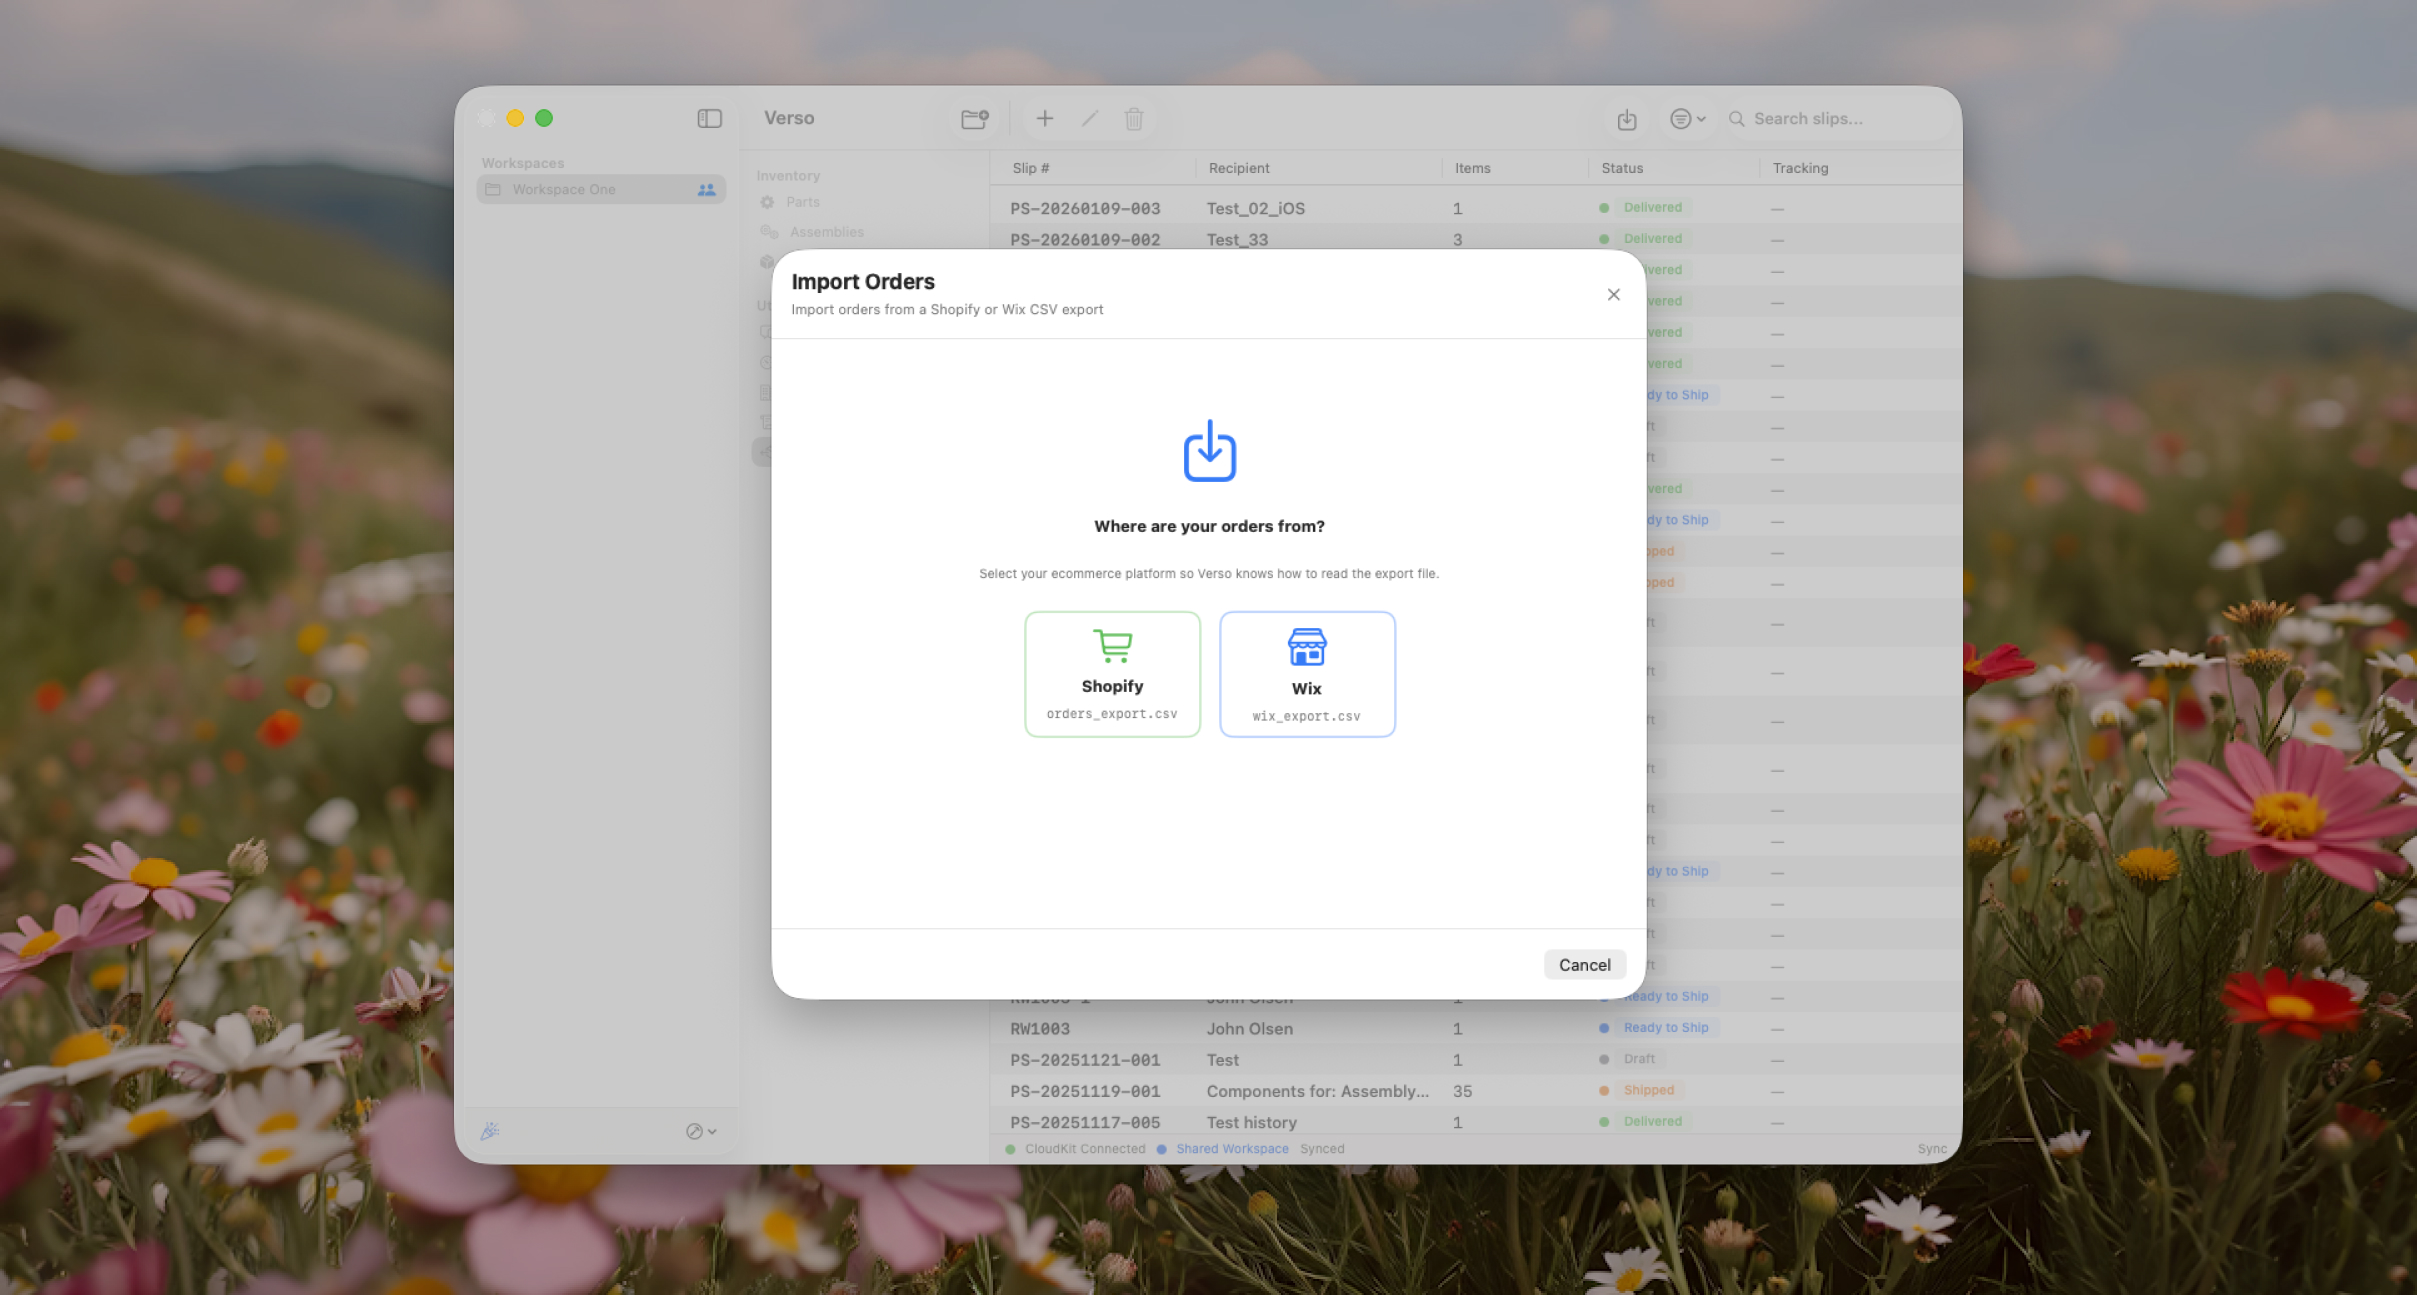Viewport: 2417px width, 1295px height.
Task: Sort by the Status column header
Action: [x=1621, y=168]
